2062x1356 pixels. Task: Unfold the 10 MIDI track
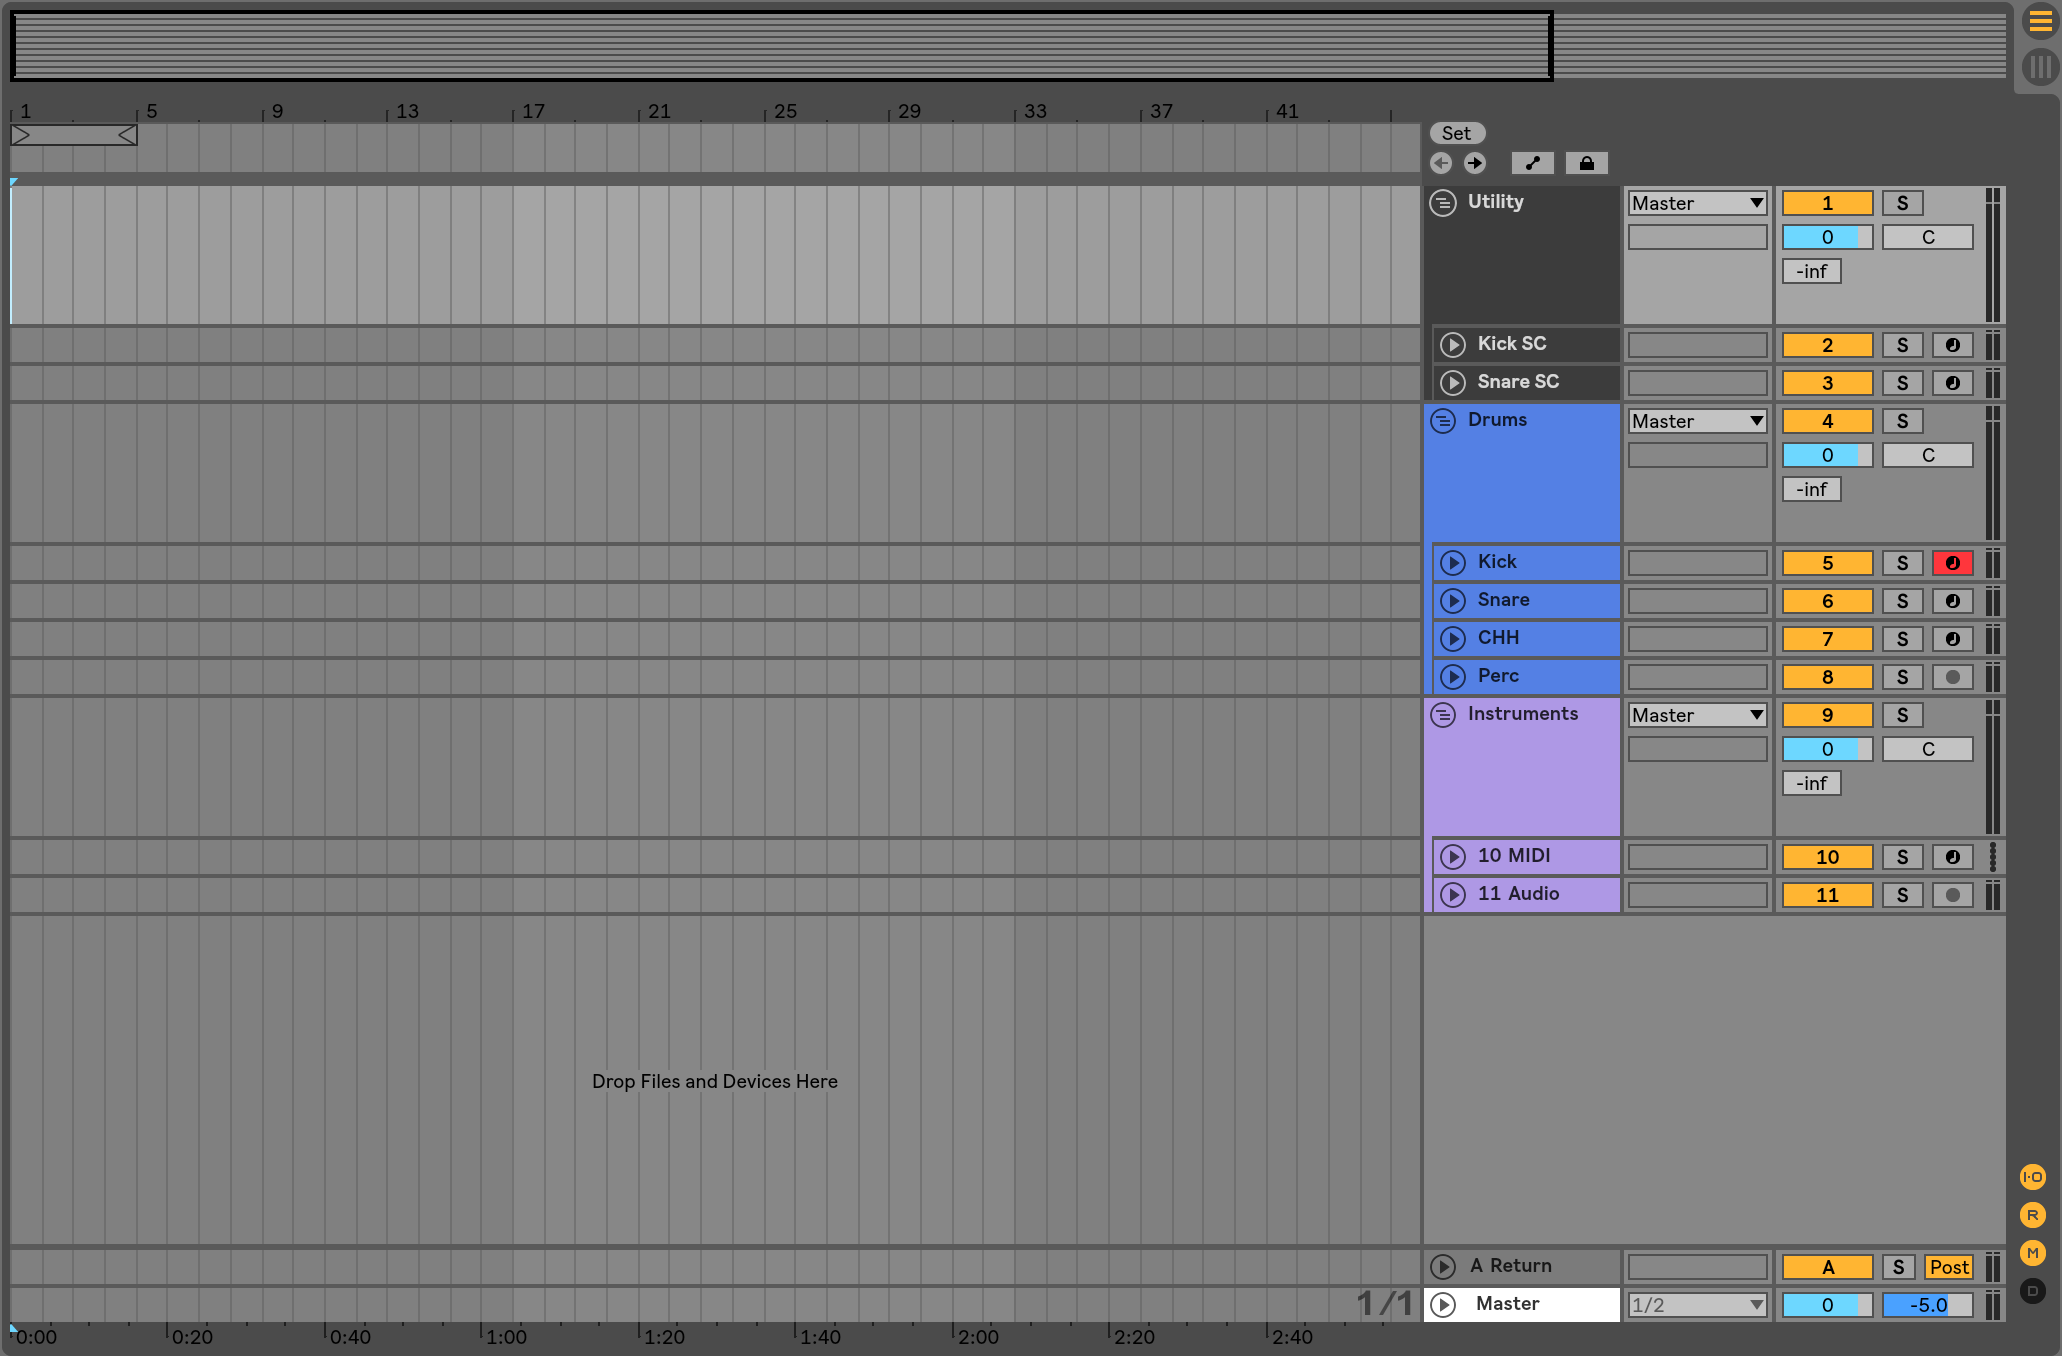tap(1453, 857)
